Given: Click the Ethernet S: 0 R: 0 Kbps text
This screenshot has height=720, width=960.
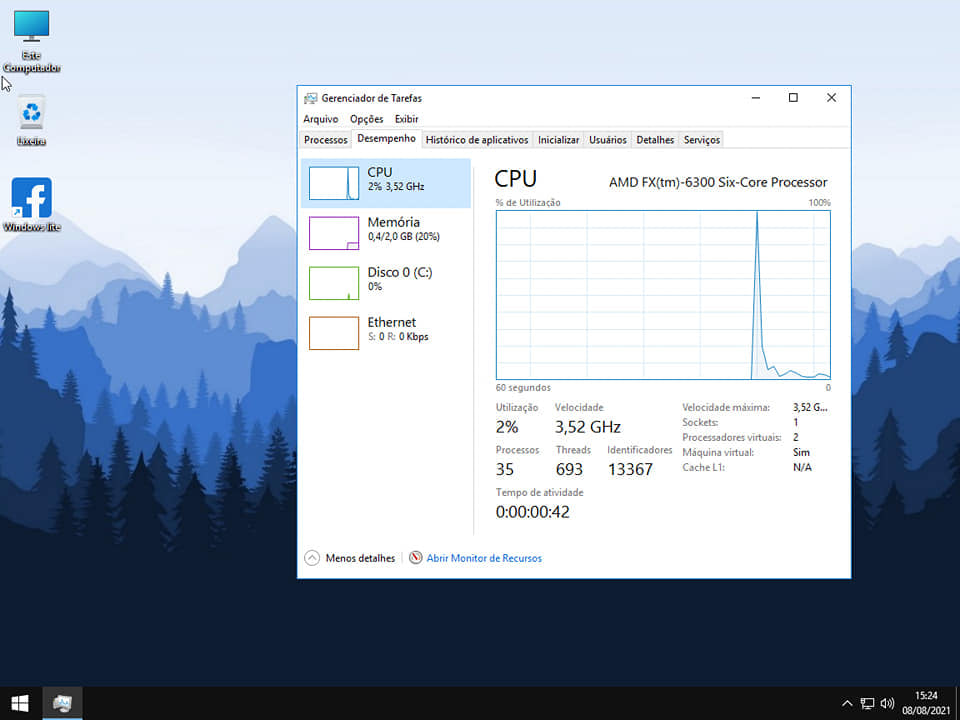Looking at the screenshot, I should point(398,337).
